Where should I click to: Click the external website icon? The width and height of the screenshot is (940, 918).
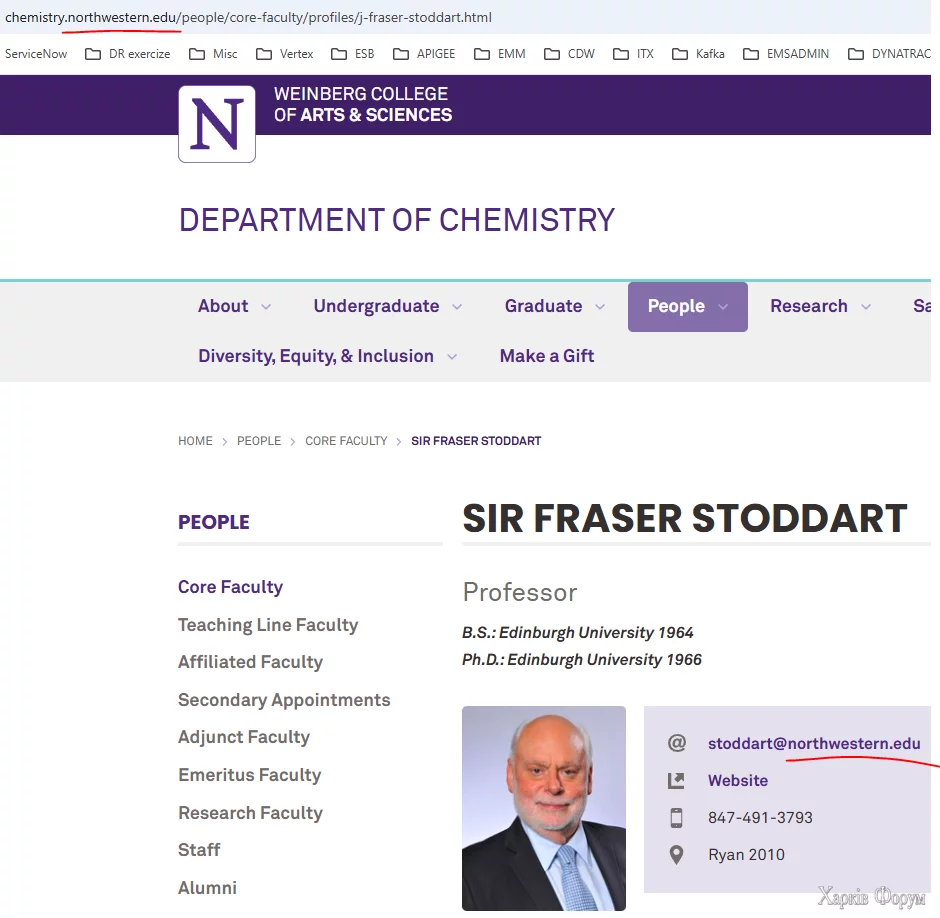(x=677, y=780)
